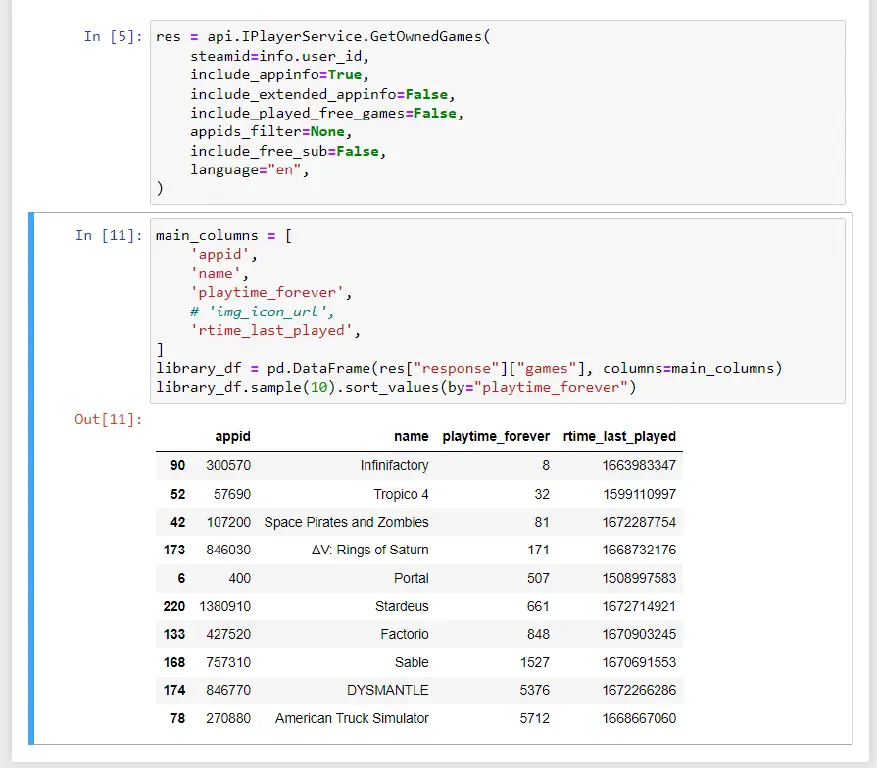
Task: Click row index 42
Action: [x=177, y=522]
